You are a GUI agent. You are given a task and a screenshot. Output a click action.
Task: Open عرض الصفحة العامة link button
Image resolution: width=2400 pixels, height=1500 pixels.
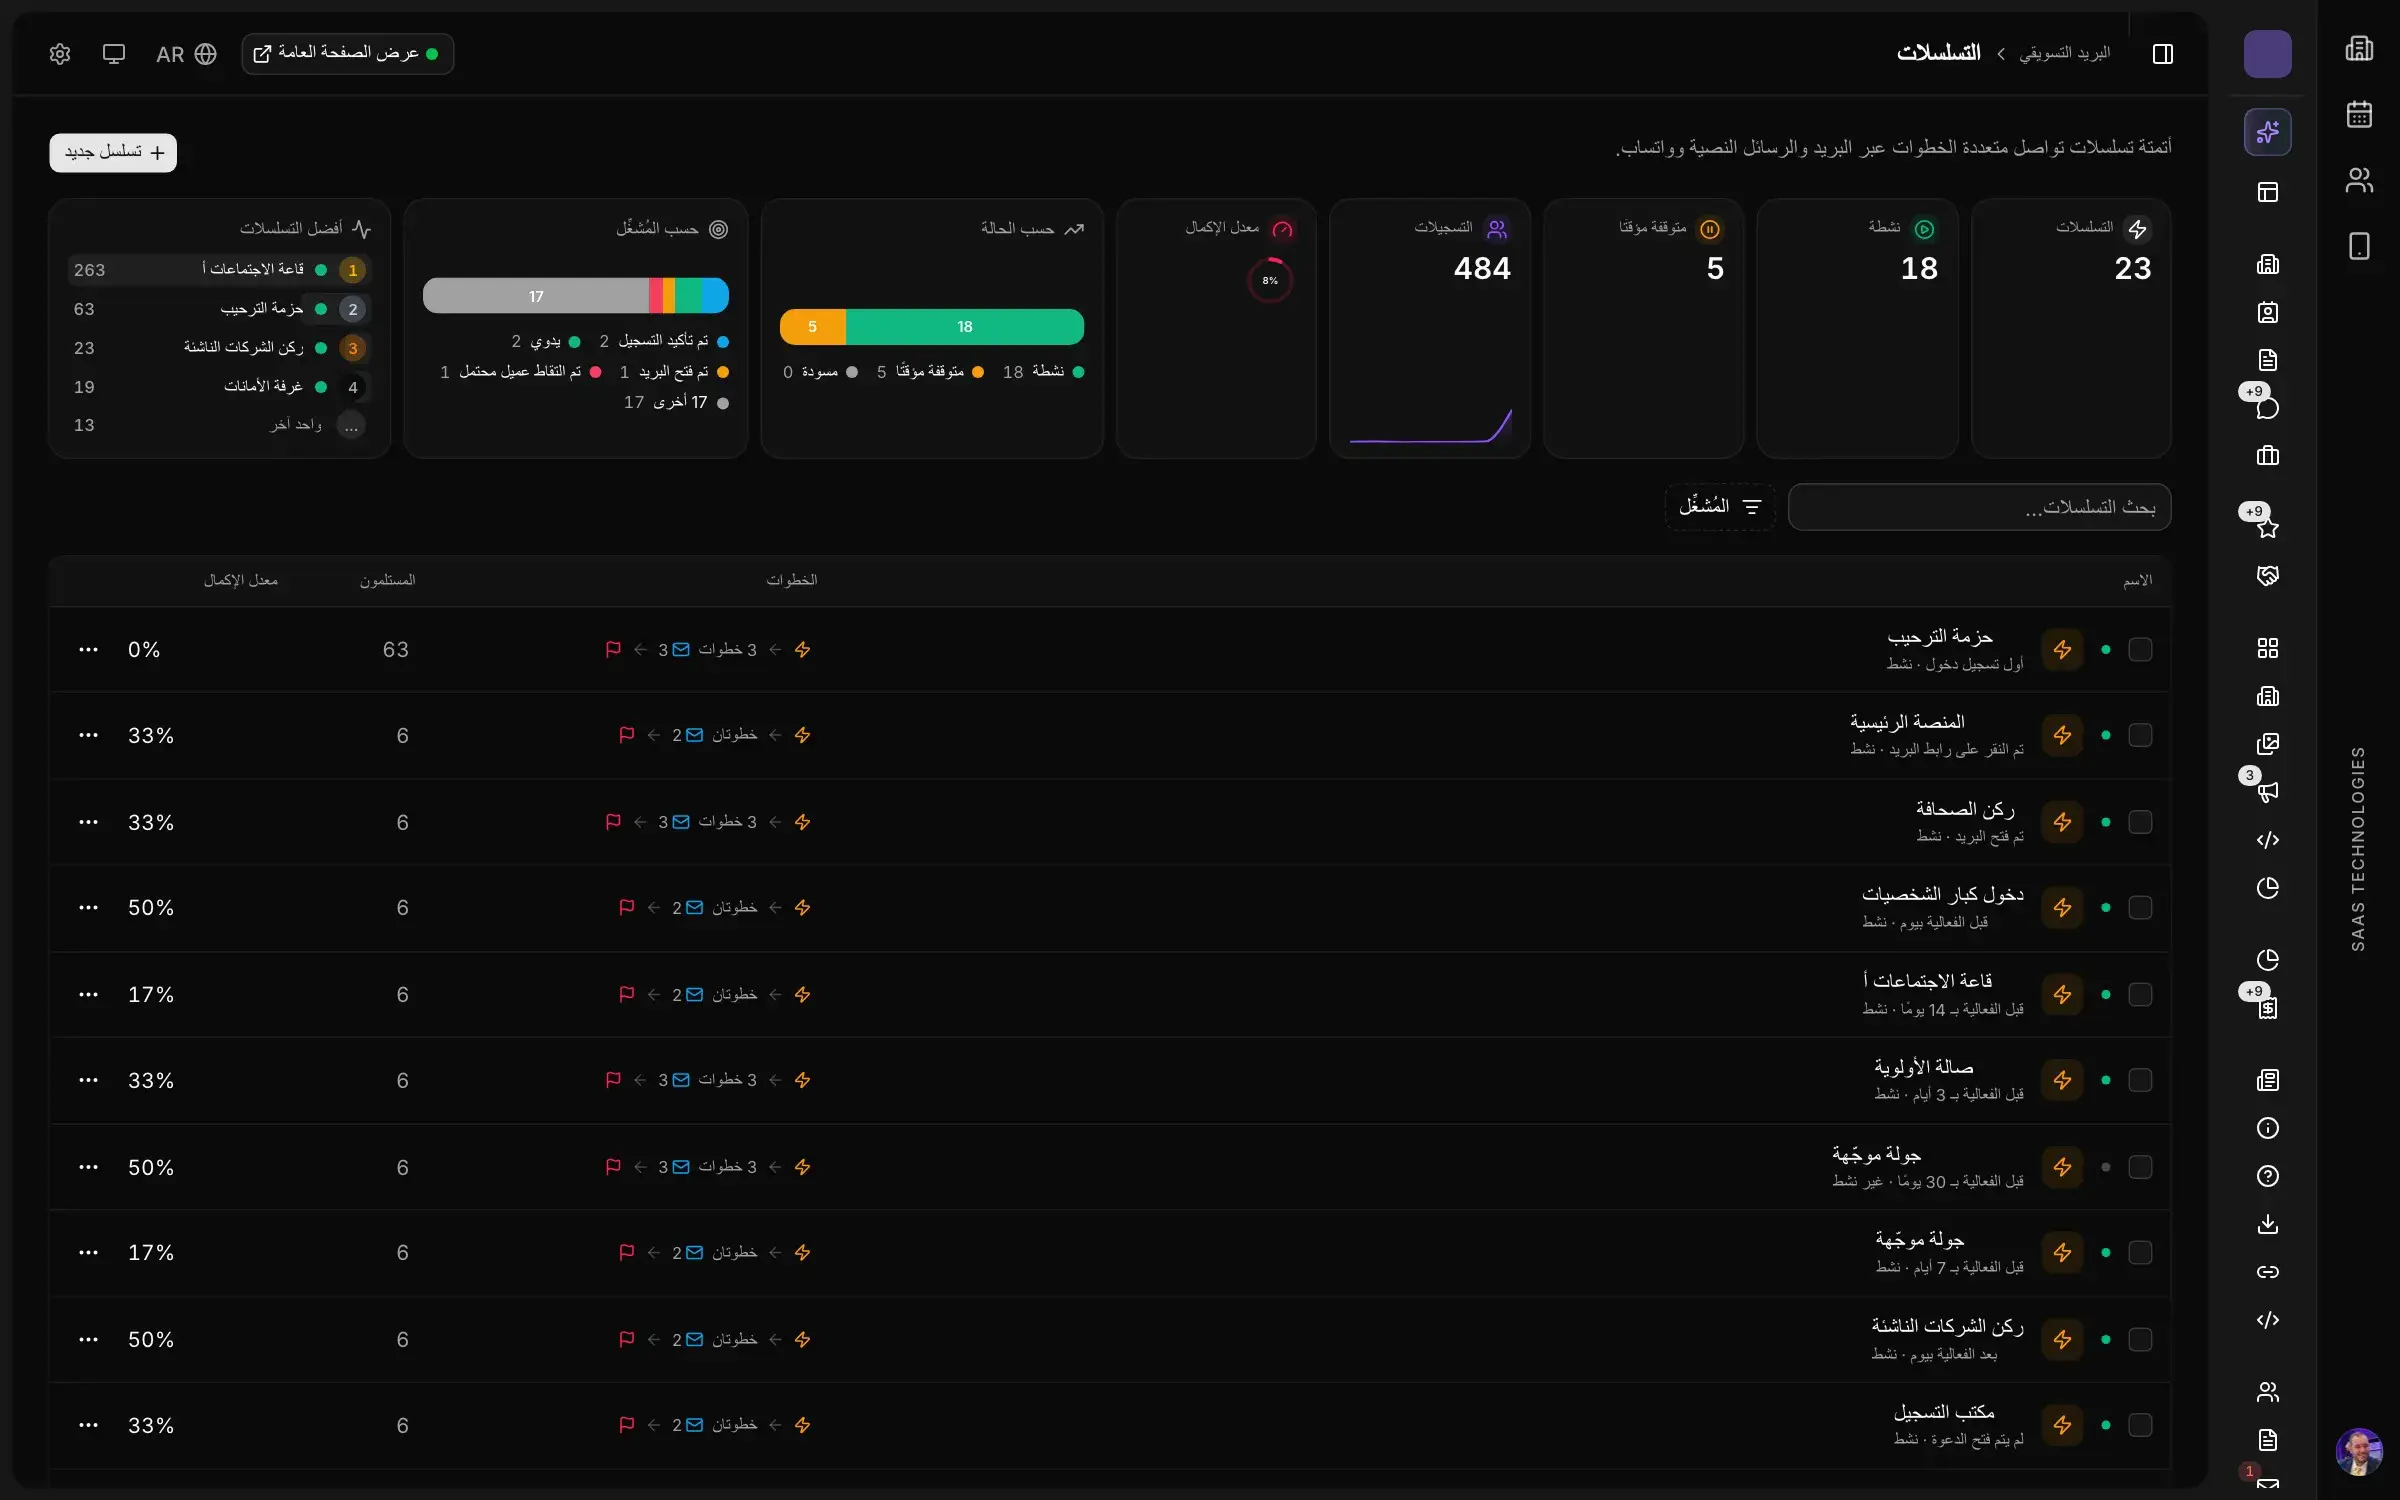click(347, 54)
